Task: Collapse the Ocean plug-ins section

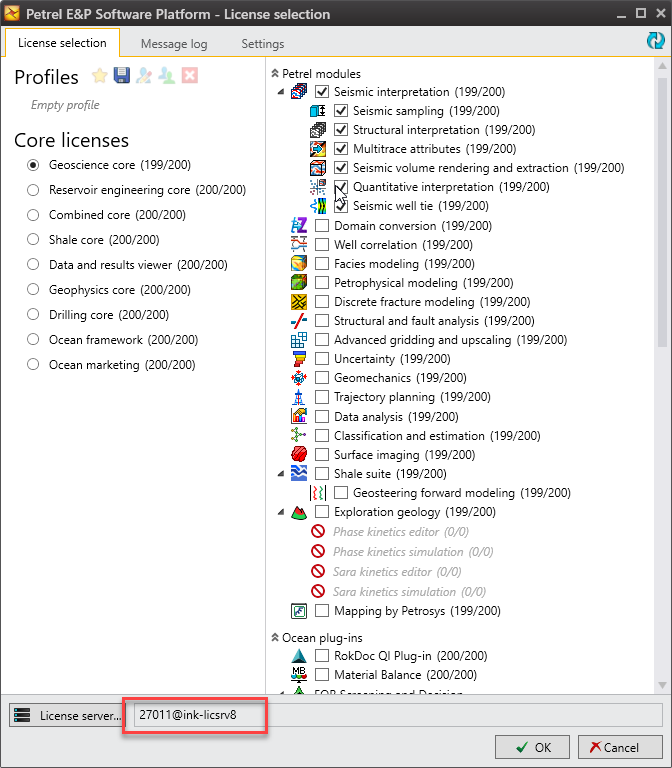Action: (x=275, y=638)
